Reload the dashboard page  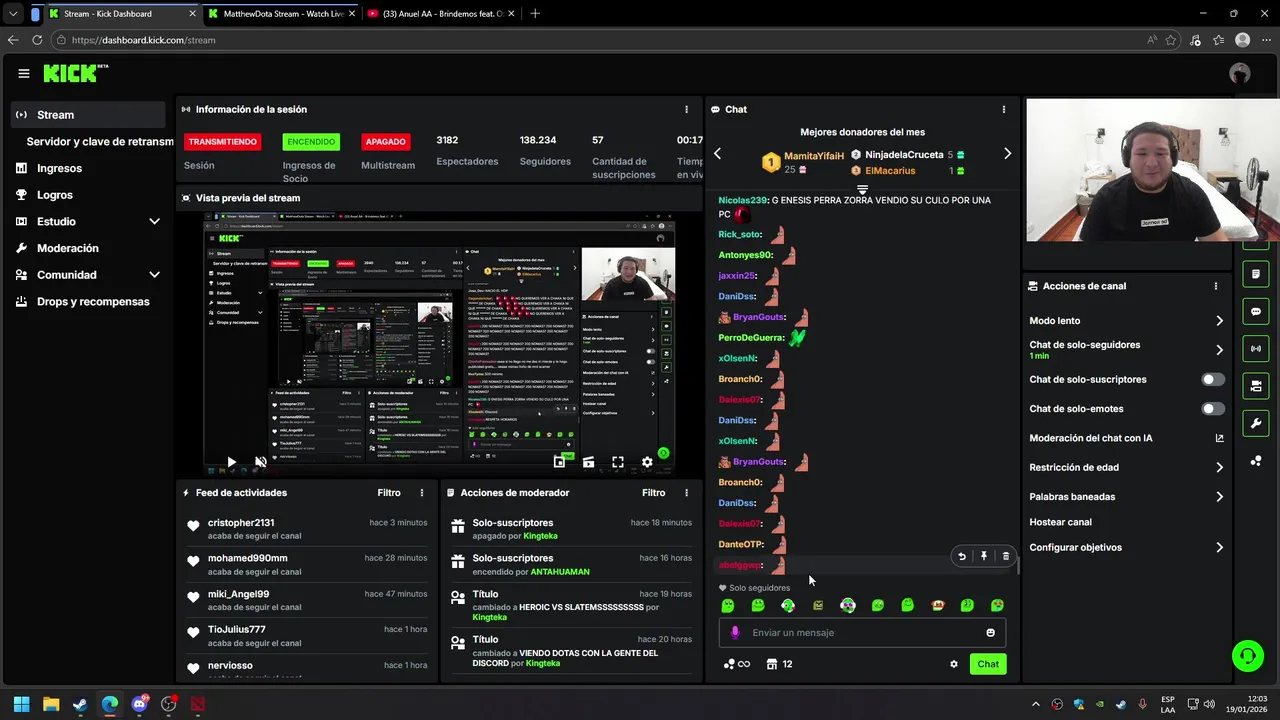[37, 40]
